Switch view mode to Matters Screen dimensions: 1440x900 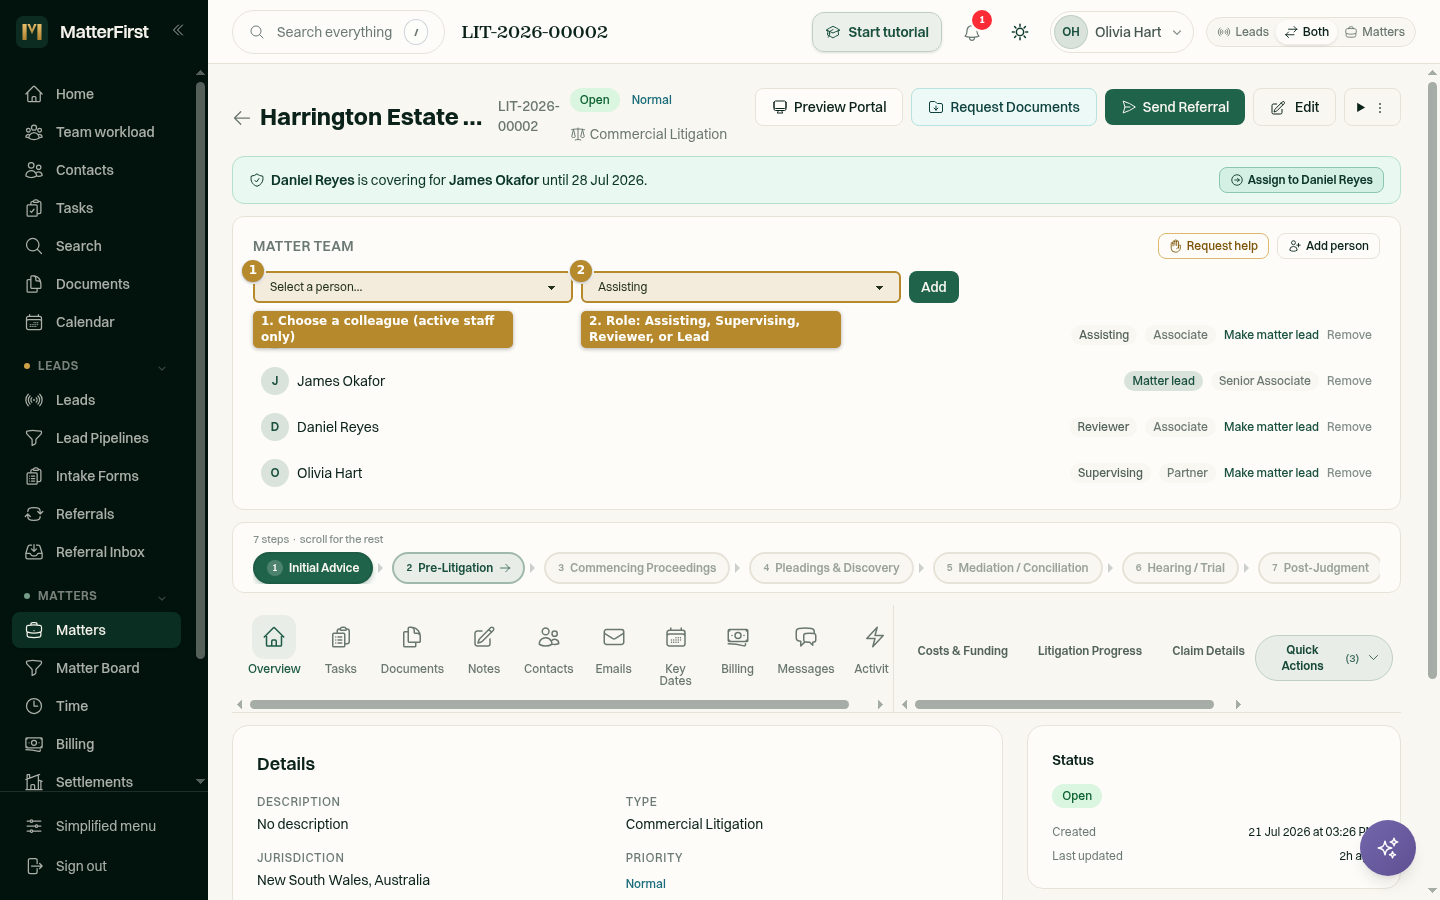pyautogui.click(x=1375, y=32)
